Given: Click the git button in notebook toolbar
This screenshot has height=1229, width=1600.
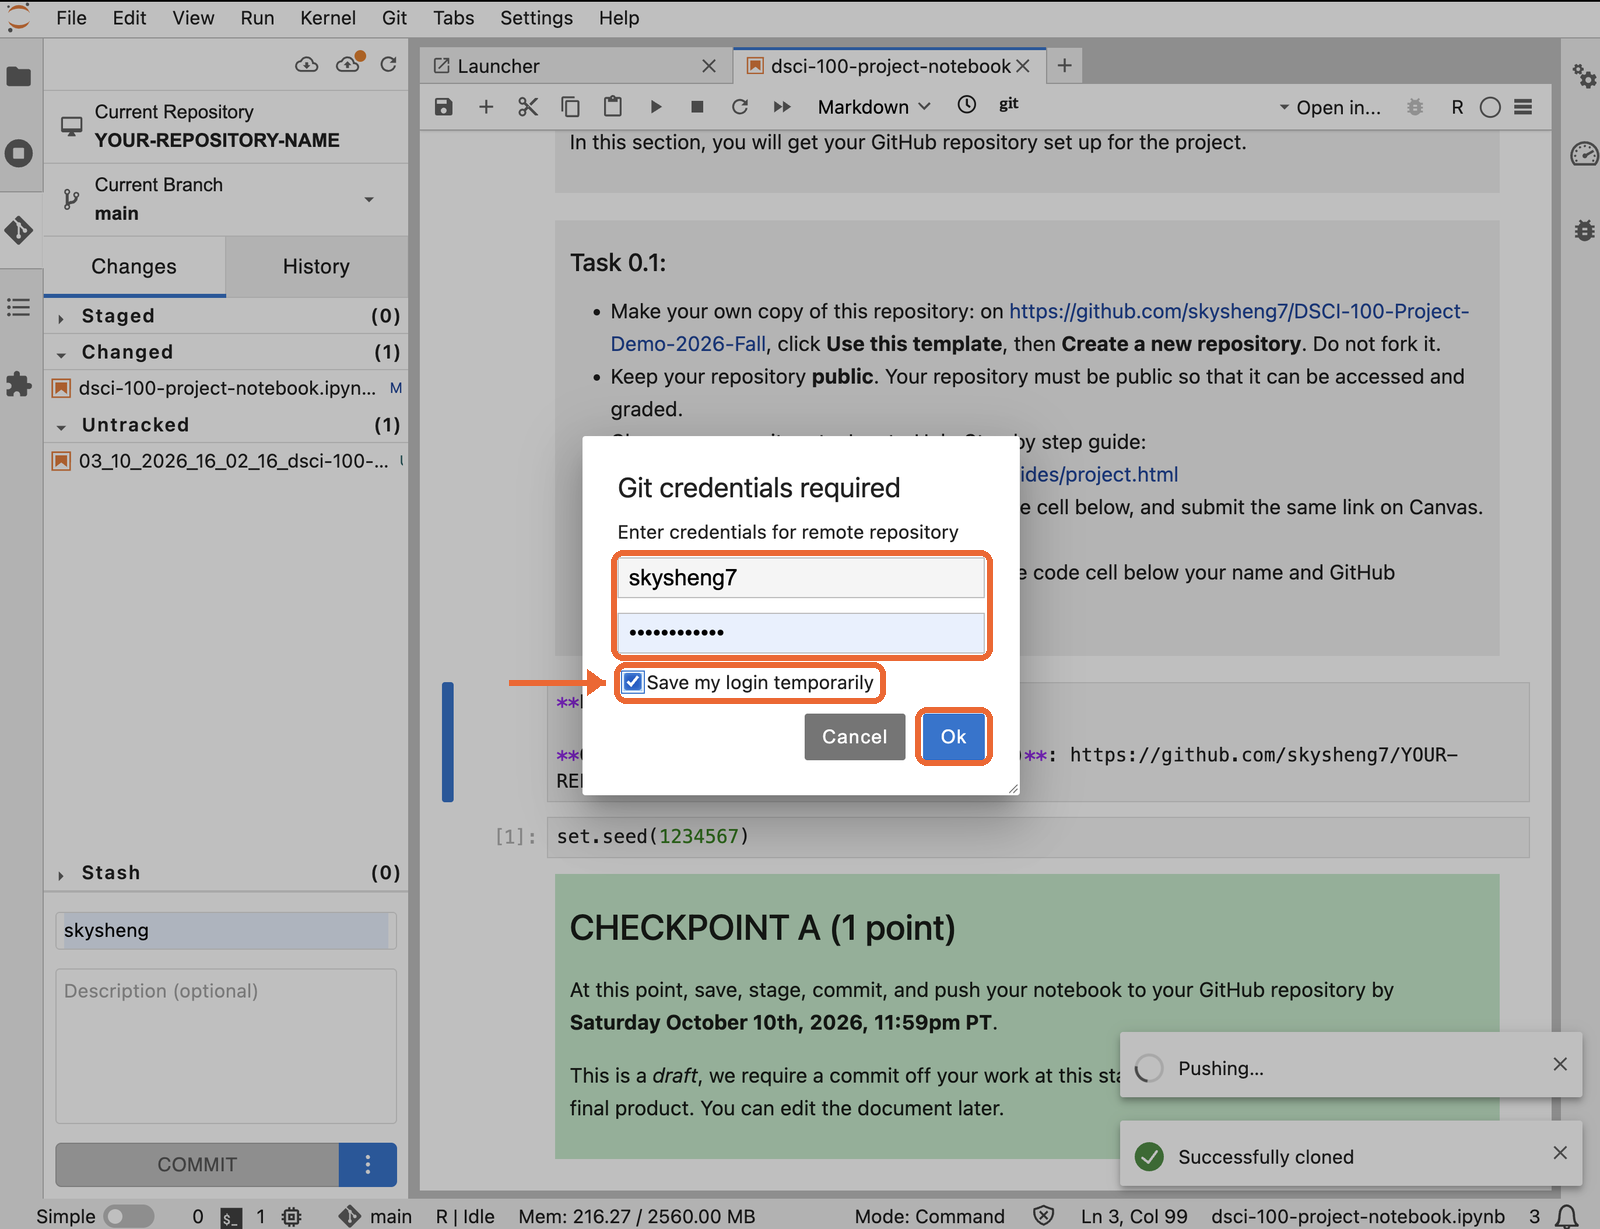Looking at the screenshot, I should (x=1009, y=104).
